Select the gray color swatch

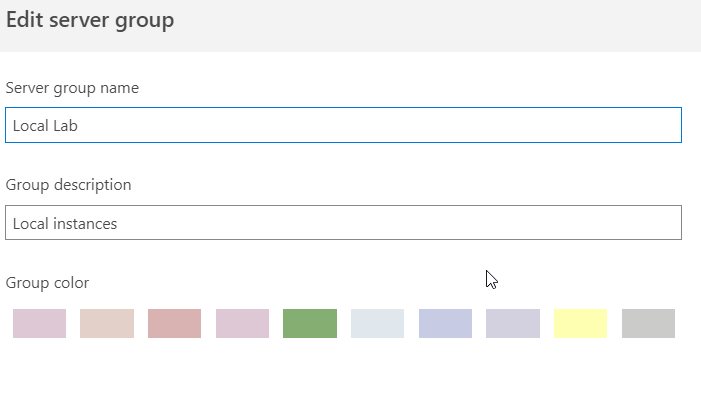click(x=648, y=323)
